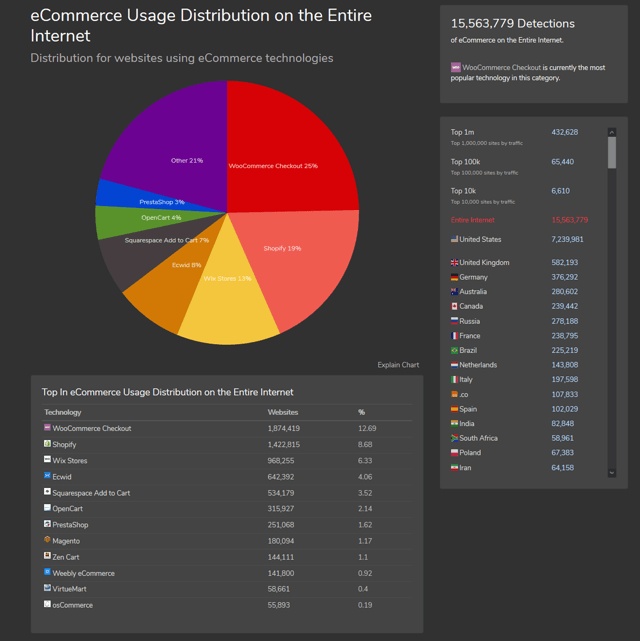
Task: Click the WooCommerce Checkout icon in the table
Action: 47,428
